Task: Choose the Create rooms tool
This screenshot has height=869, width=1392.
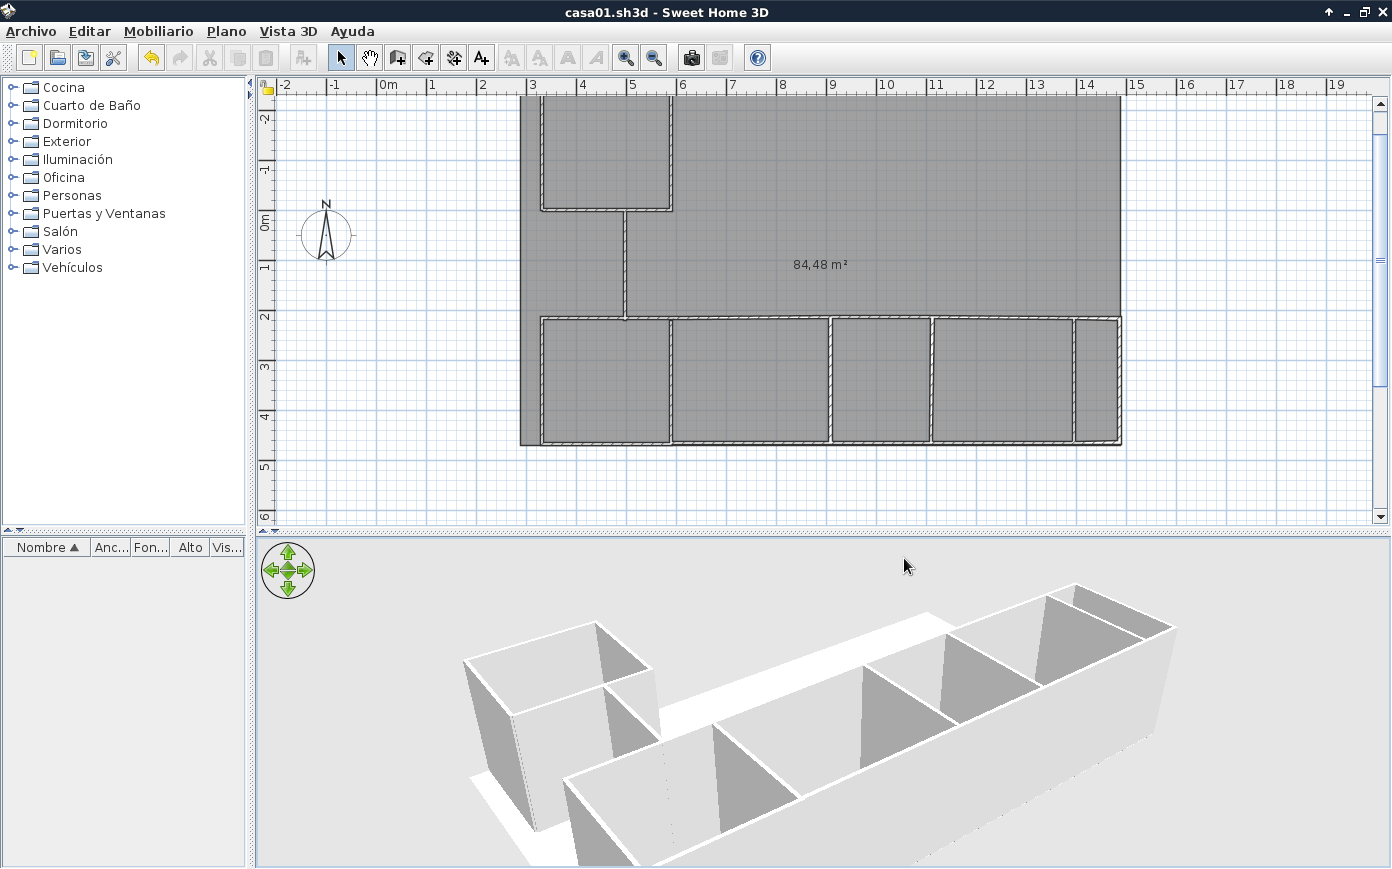Action: [x=425, y=58]
